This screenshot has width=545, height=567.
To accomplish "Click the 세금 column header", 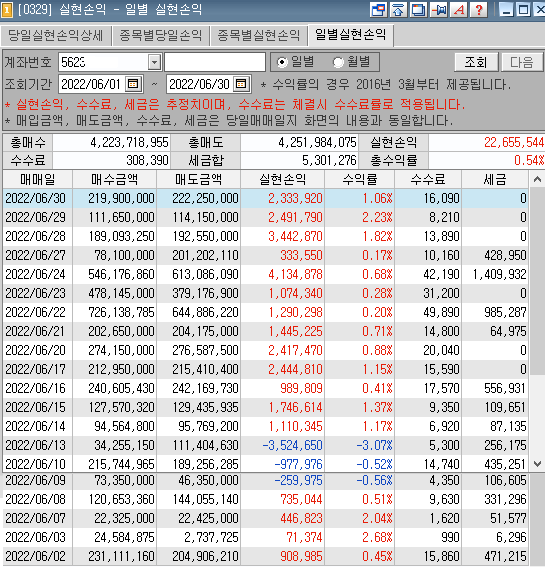I will coord(495,179).
